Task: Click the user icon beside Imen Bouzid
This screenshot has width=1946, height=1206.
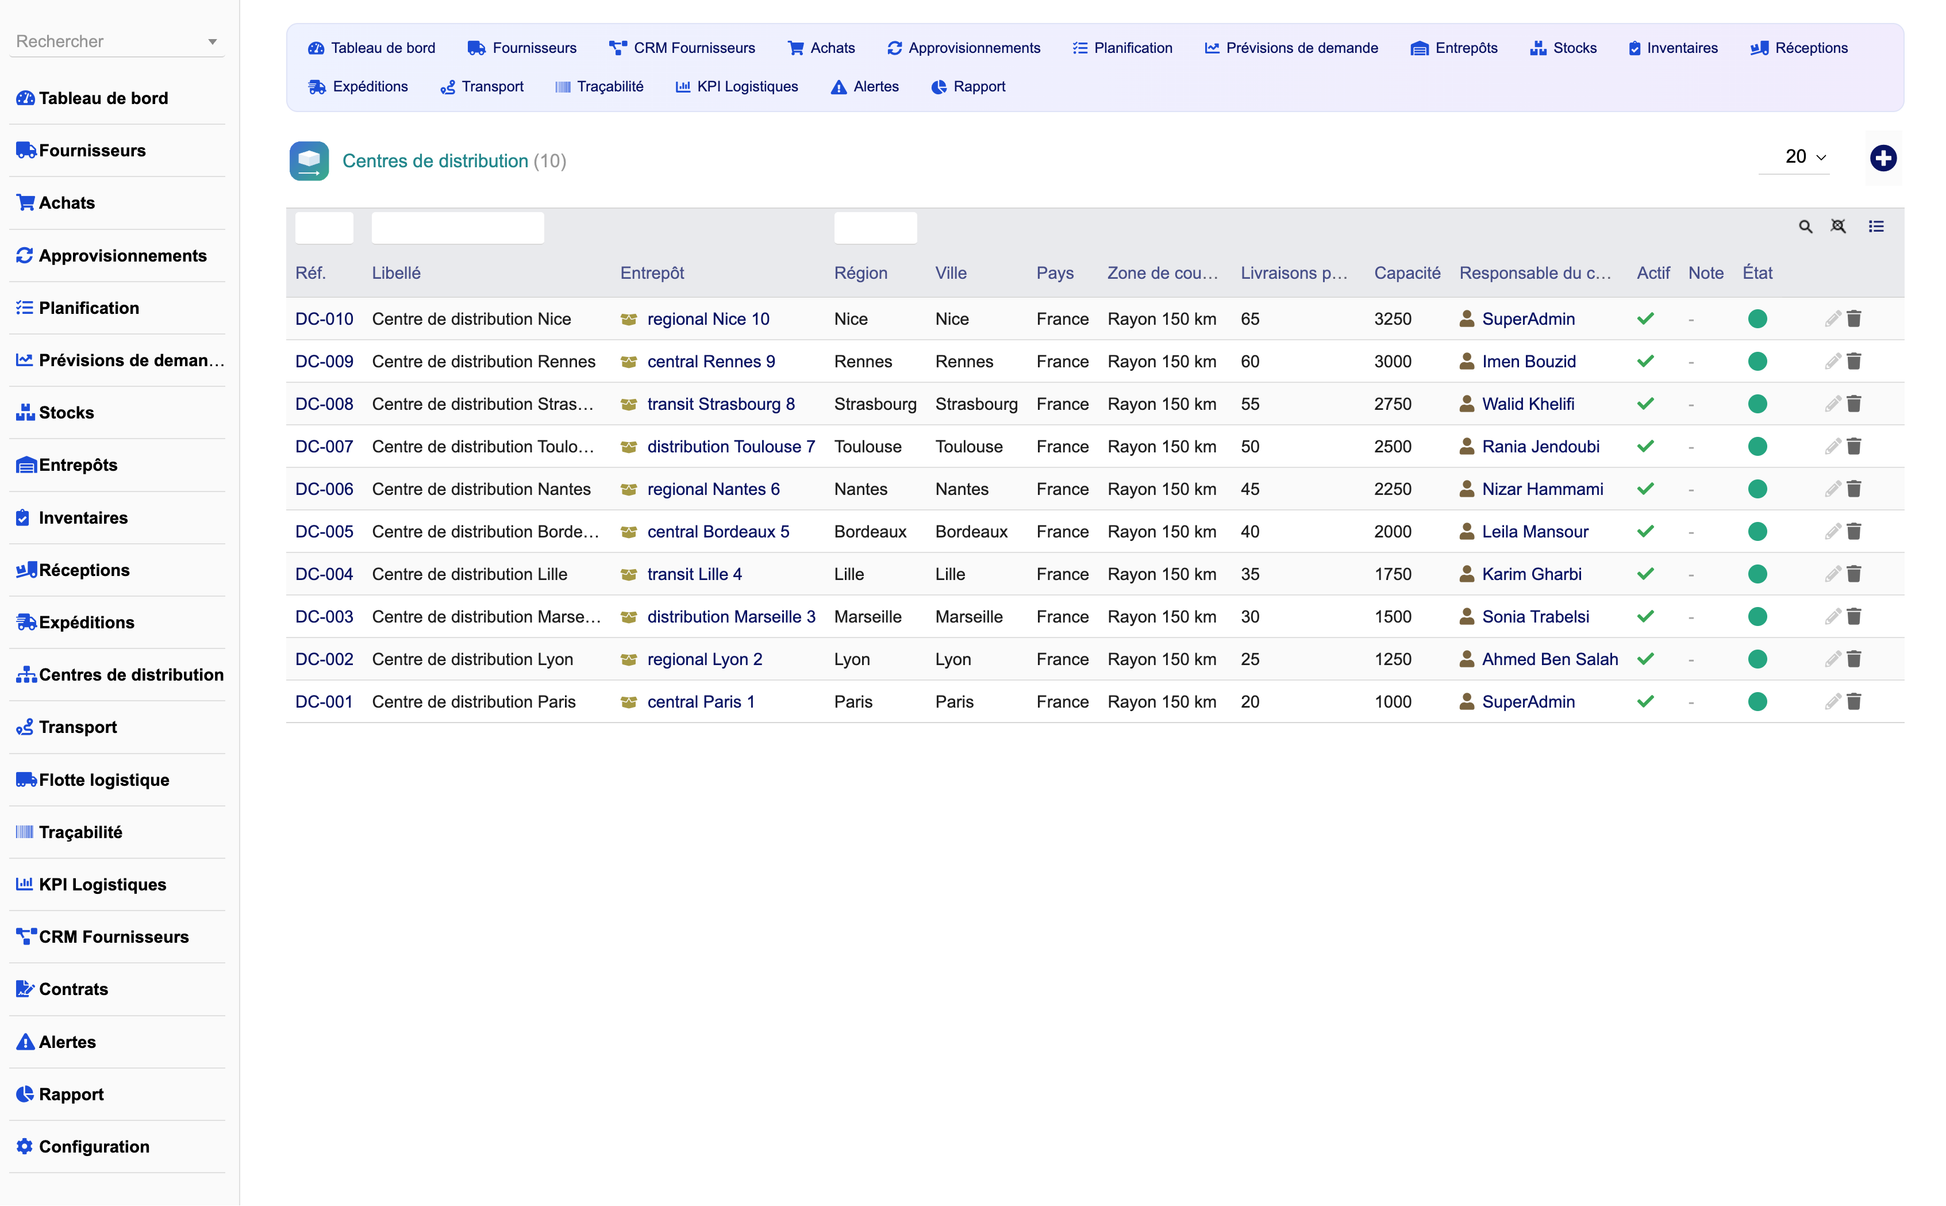Action: pos(1467,361)
